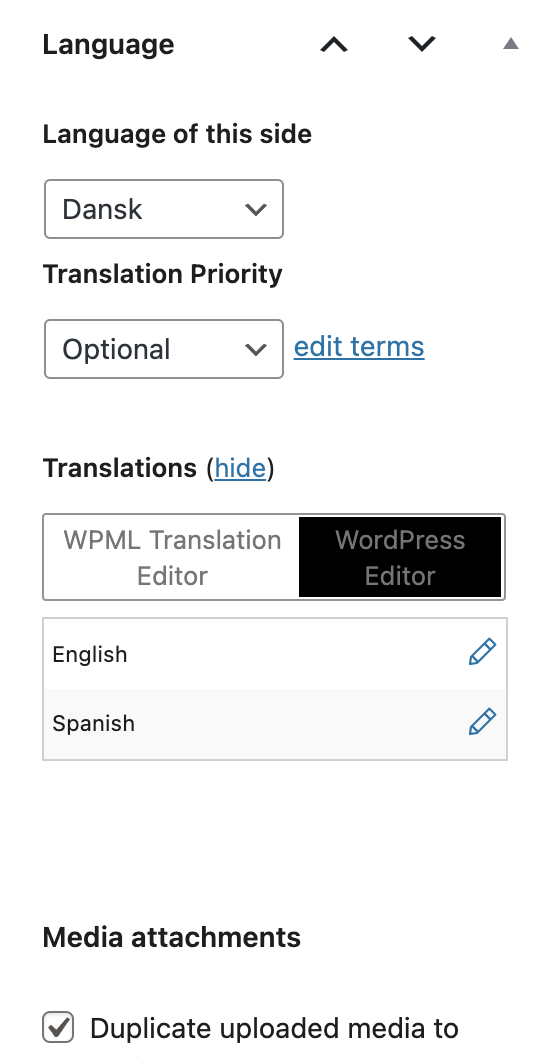Click the Language panel heading
Viewport: 554px width, 1064px height.
[x=109, y=45]
